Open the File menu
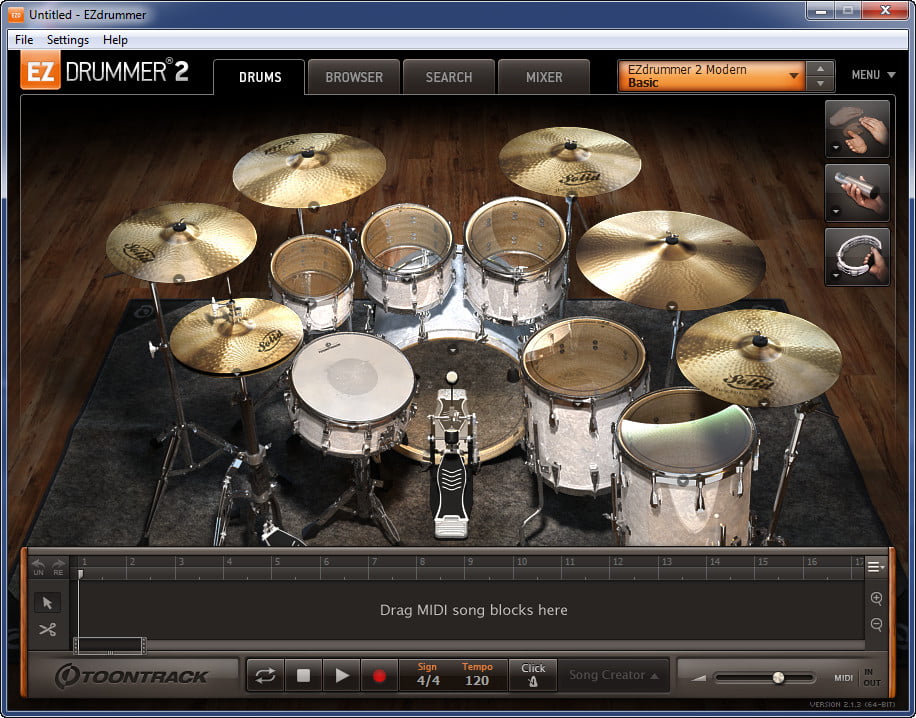This screenshot has height=718, width=916. 24,40
